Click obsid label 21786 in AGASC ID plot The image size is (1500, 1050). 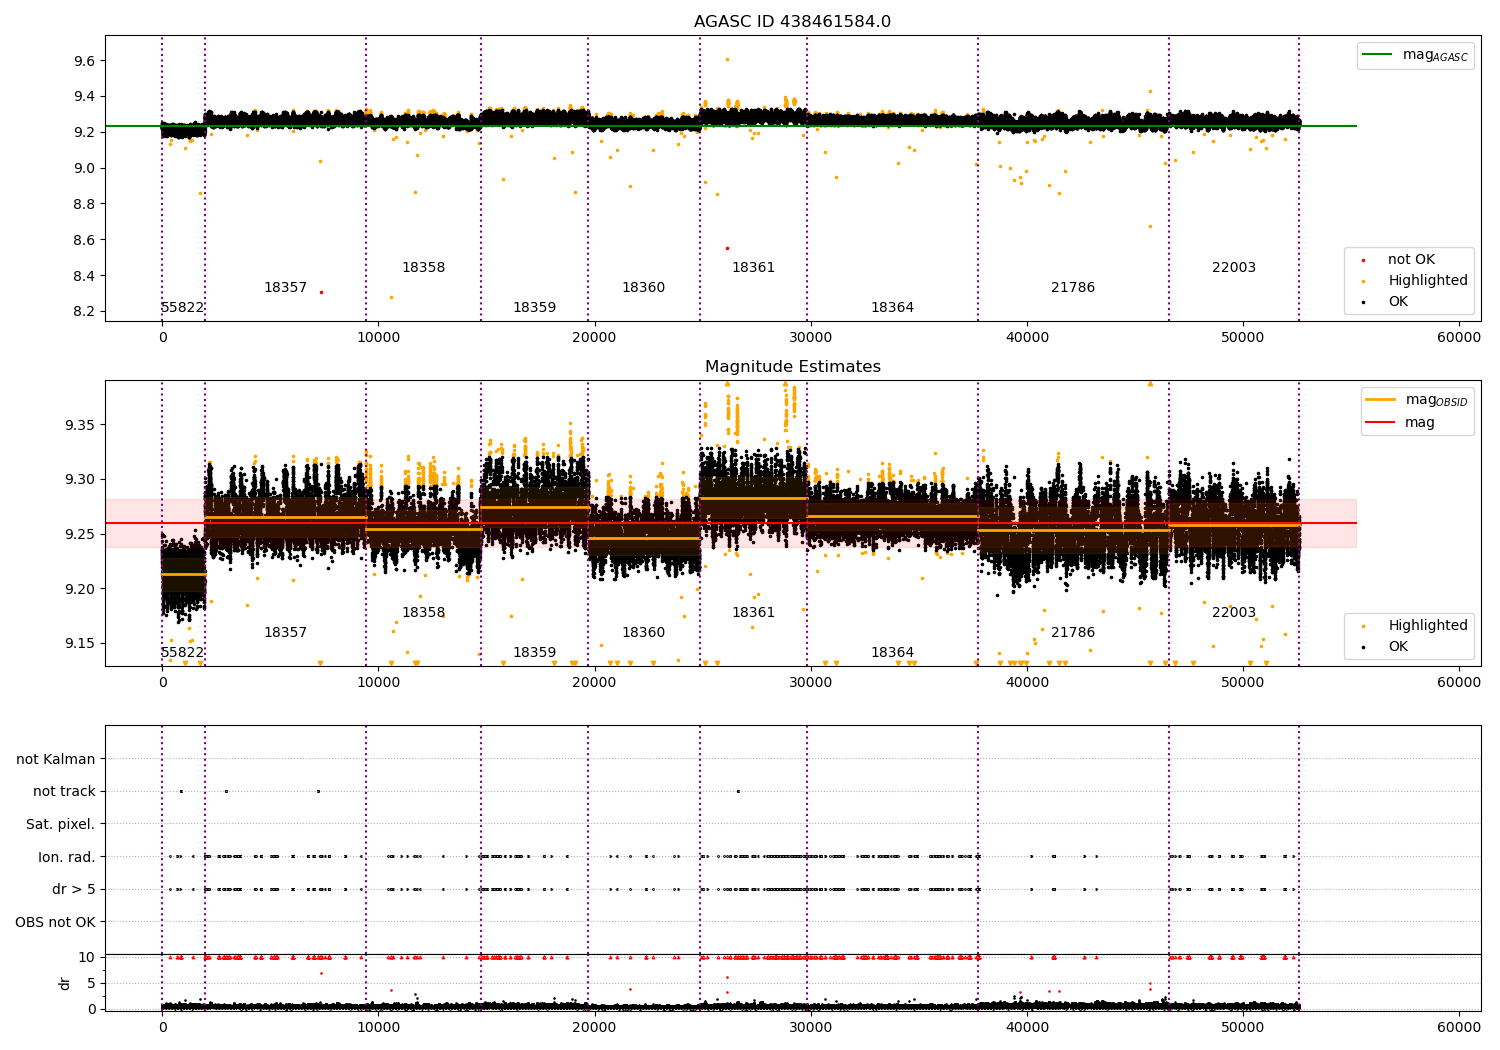pyautogui.click(x=1073, y=288)
